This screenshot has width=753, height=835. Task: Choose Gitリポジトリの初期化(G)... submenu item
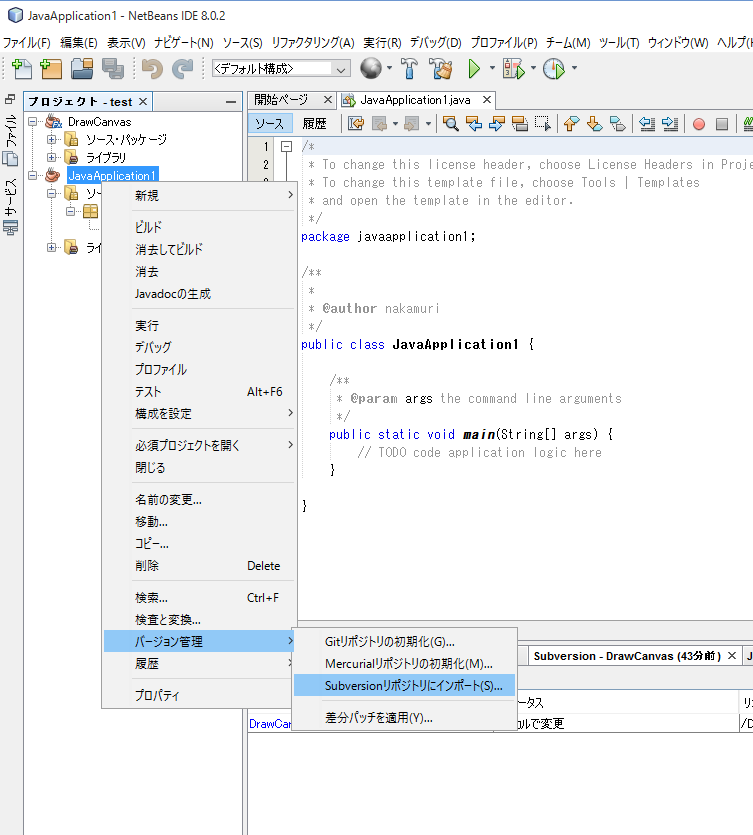pyautogui.click(x=404, y=642)
